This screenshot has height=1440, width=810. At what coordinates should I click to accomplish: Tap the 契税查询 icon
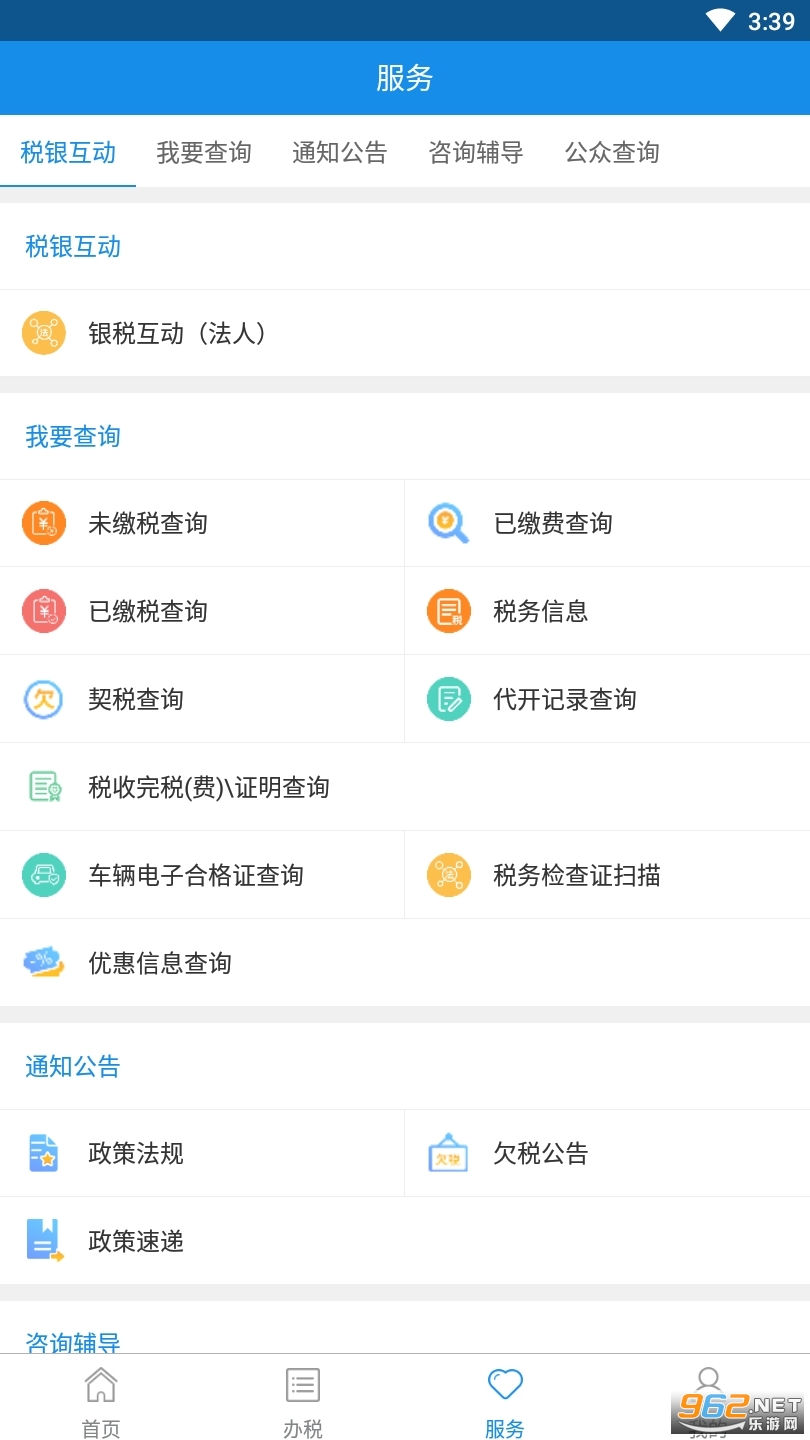(x=44, y=699)
